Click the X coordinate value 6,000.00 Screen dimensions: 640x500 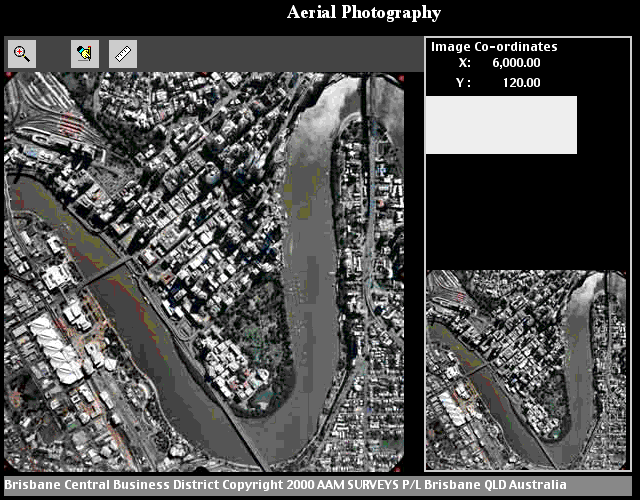[516, 63]
